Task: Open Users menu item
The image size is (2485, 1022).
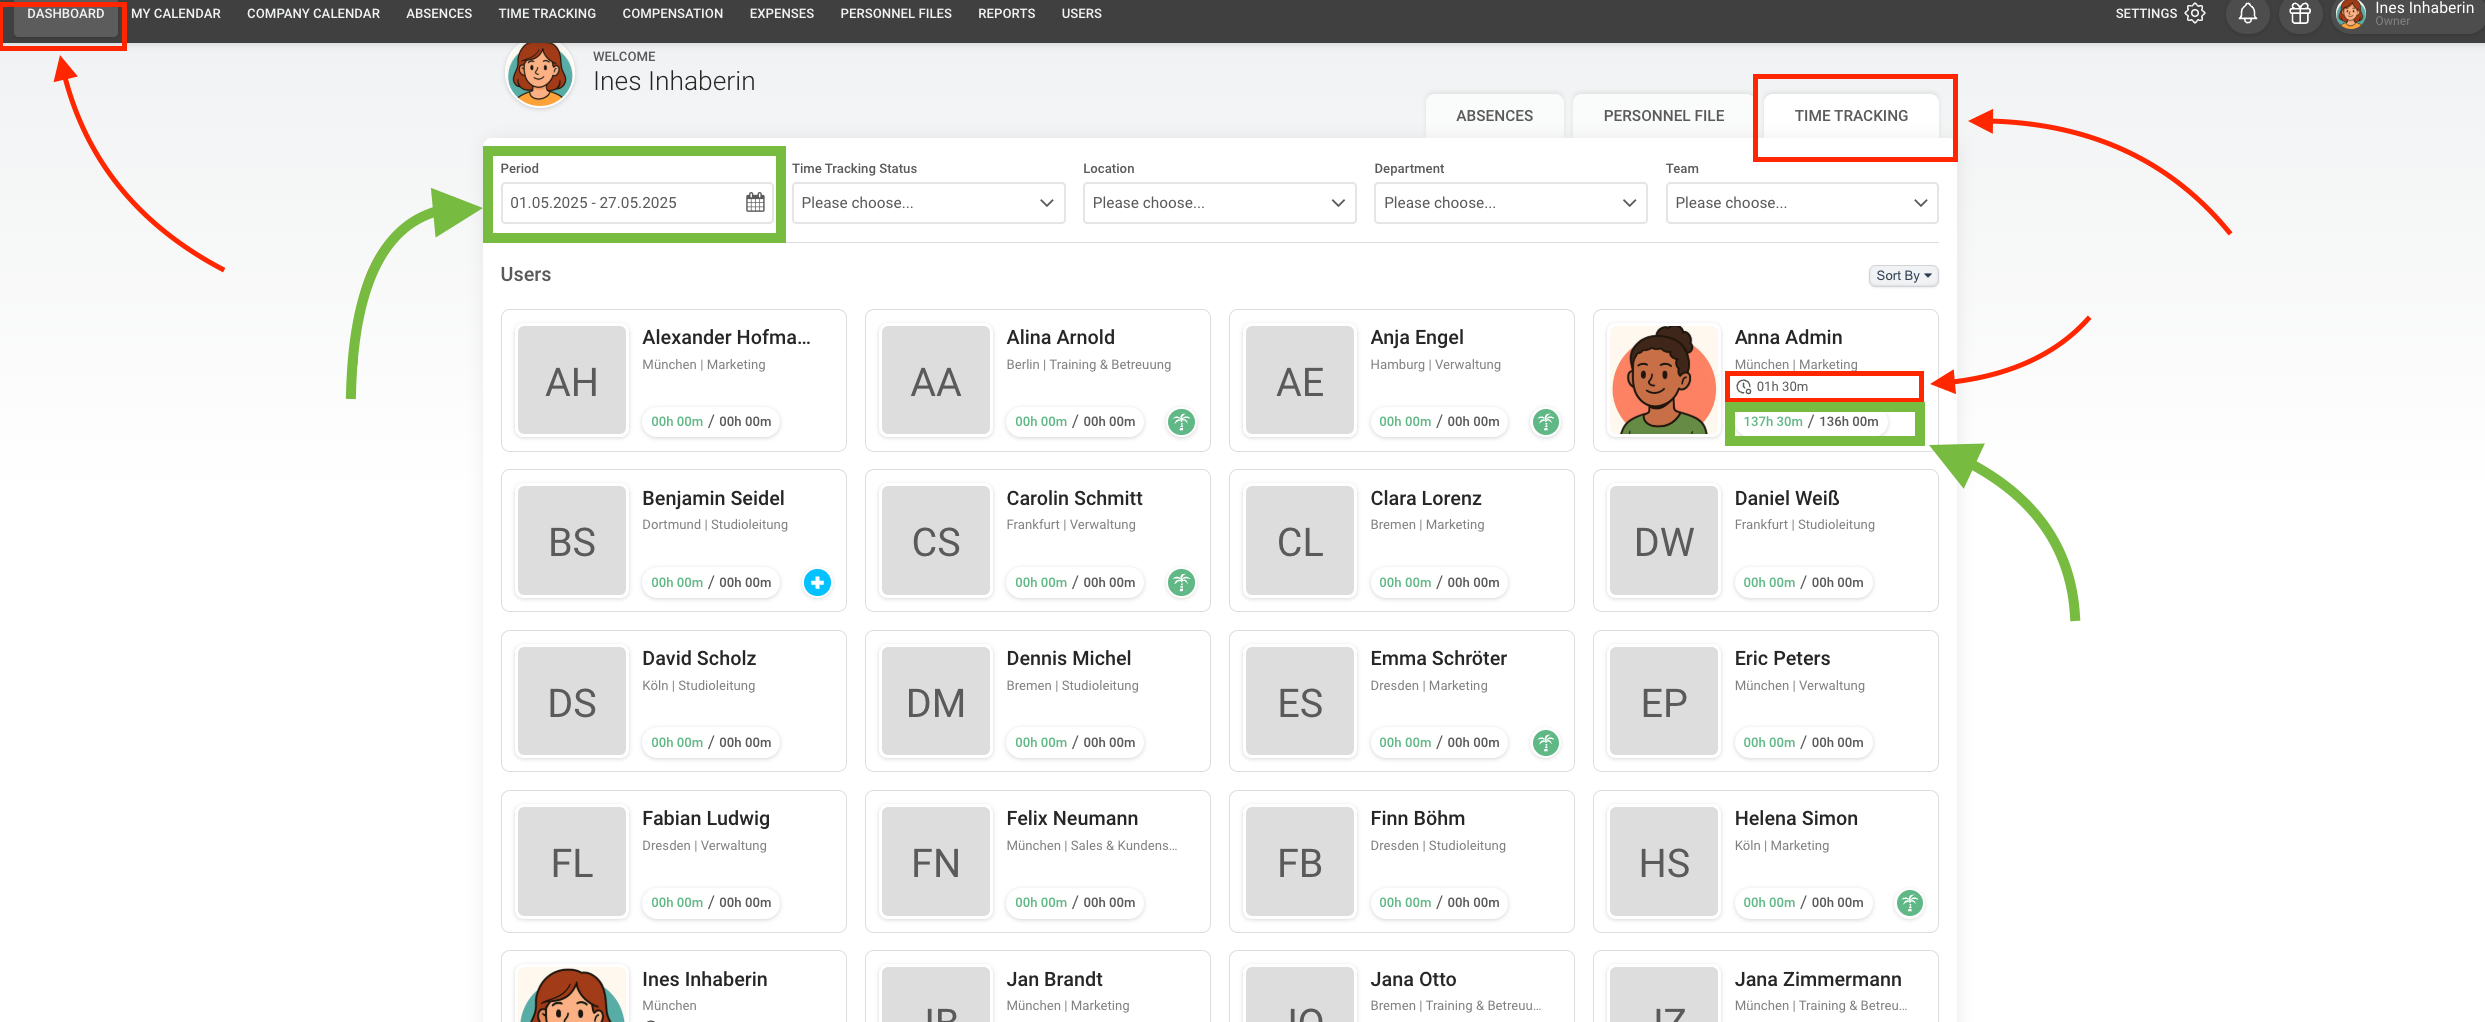Action: (1081, 14)
